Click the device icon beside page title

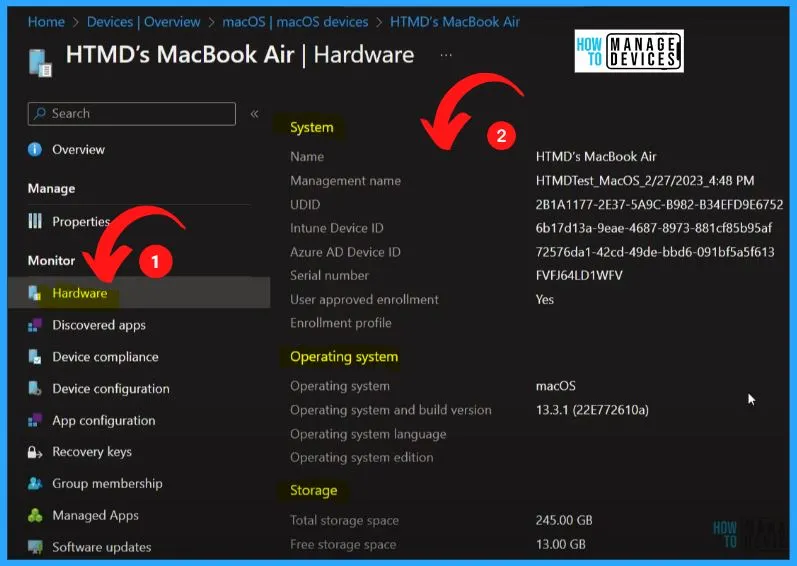40,62
